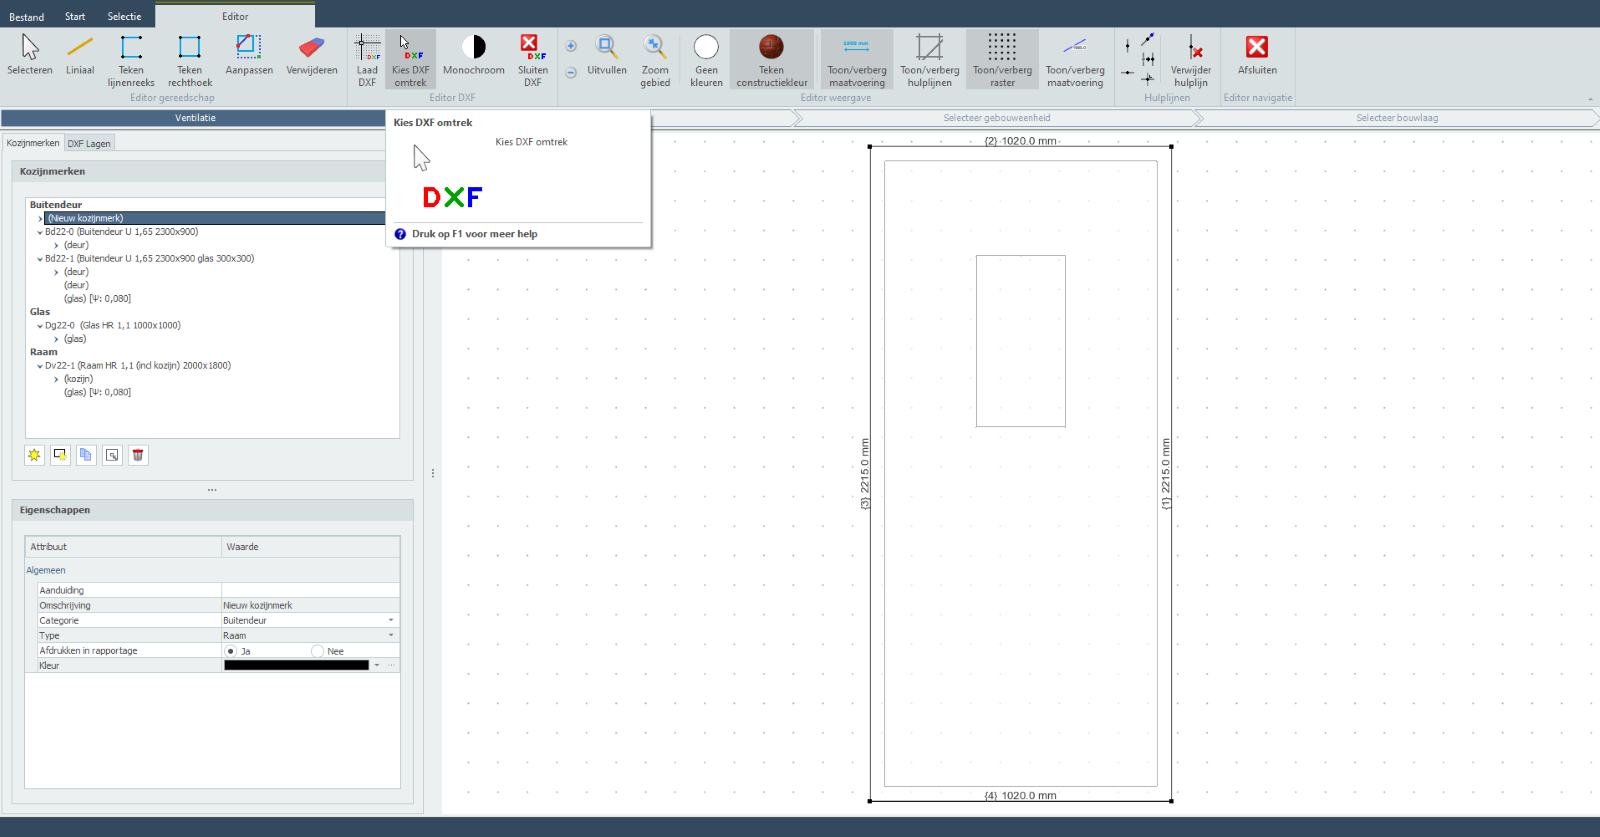The width and height of the screenshot is (1600, 837).
Task: Switch to the DXF Lagen tab
Action: pyautogui.click(x=89, y=144)
